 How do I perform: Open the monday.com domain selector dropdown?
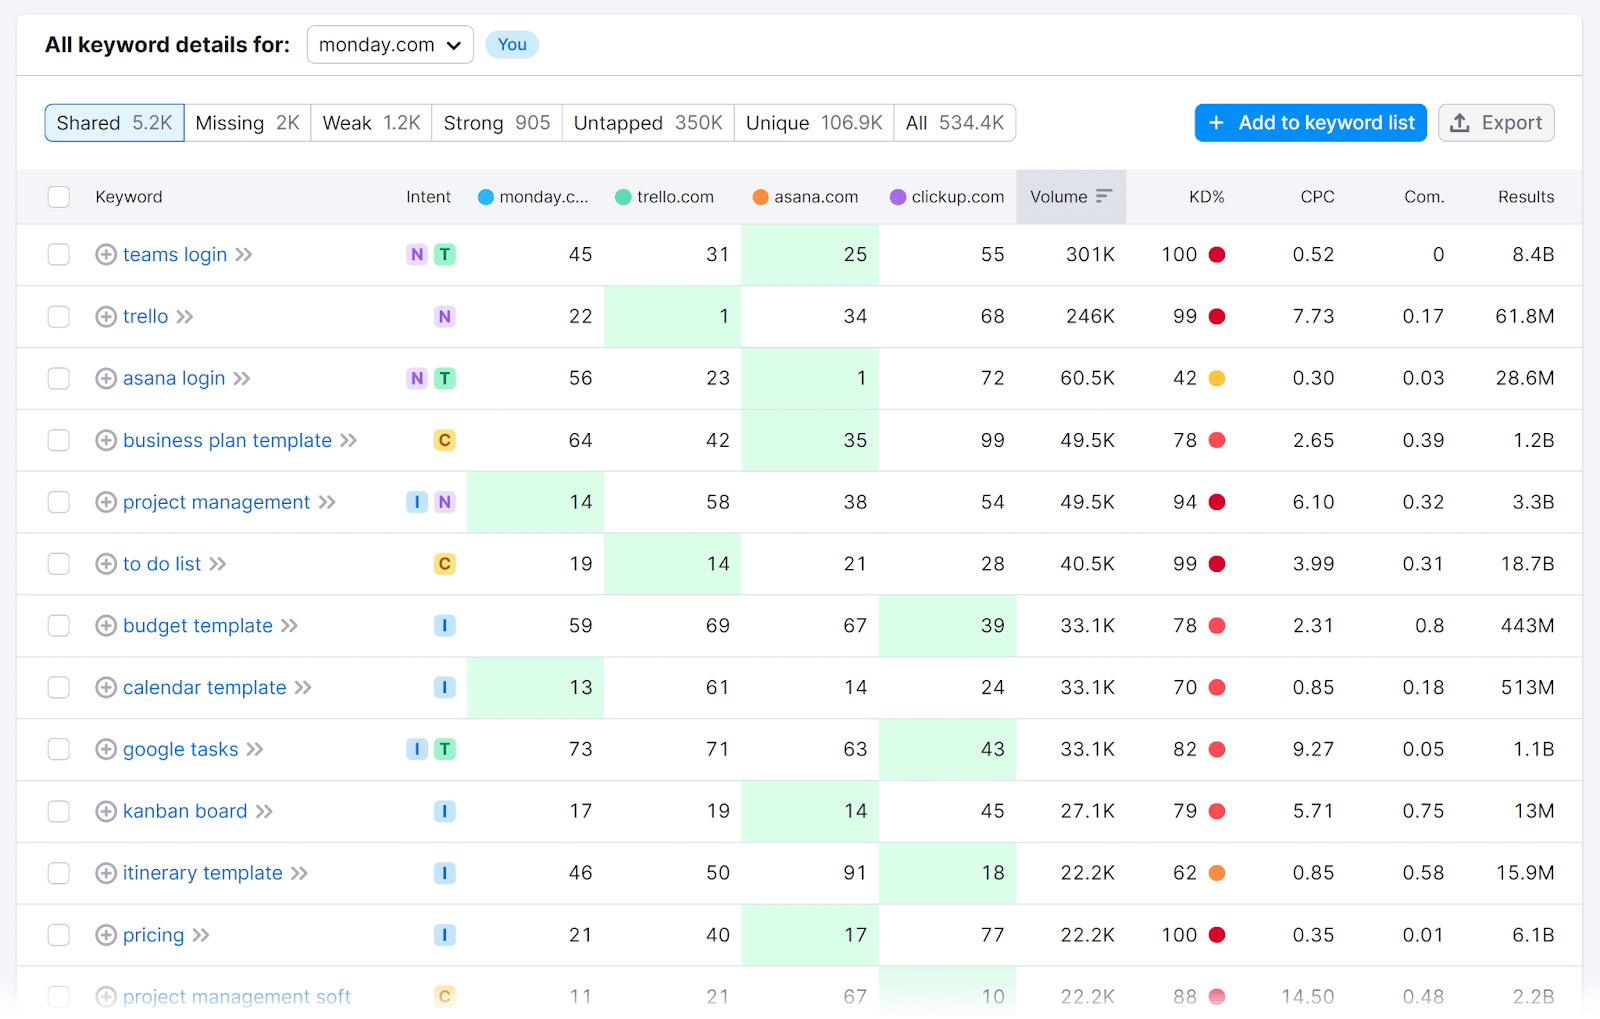tap(389, 44)
